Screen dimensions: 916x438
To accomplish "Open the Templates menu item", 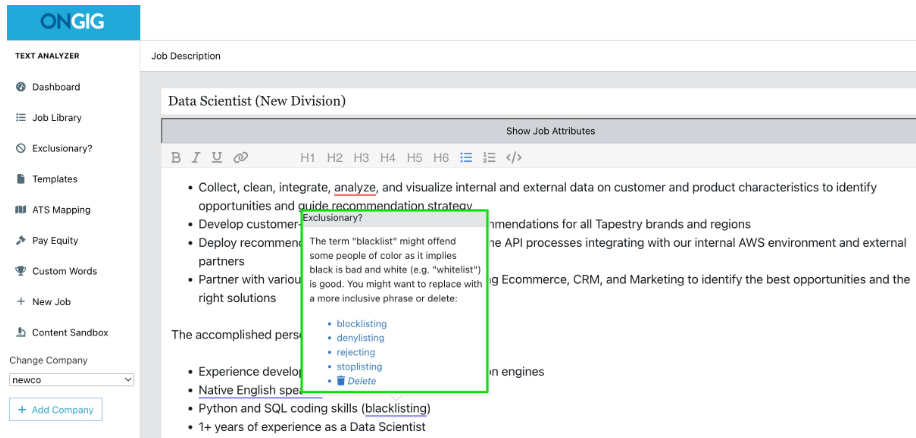I will 55,179.
